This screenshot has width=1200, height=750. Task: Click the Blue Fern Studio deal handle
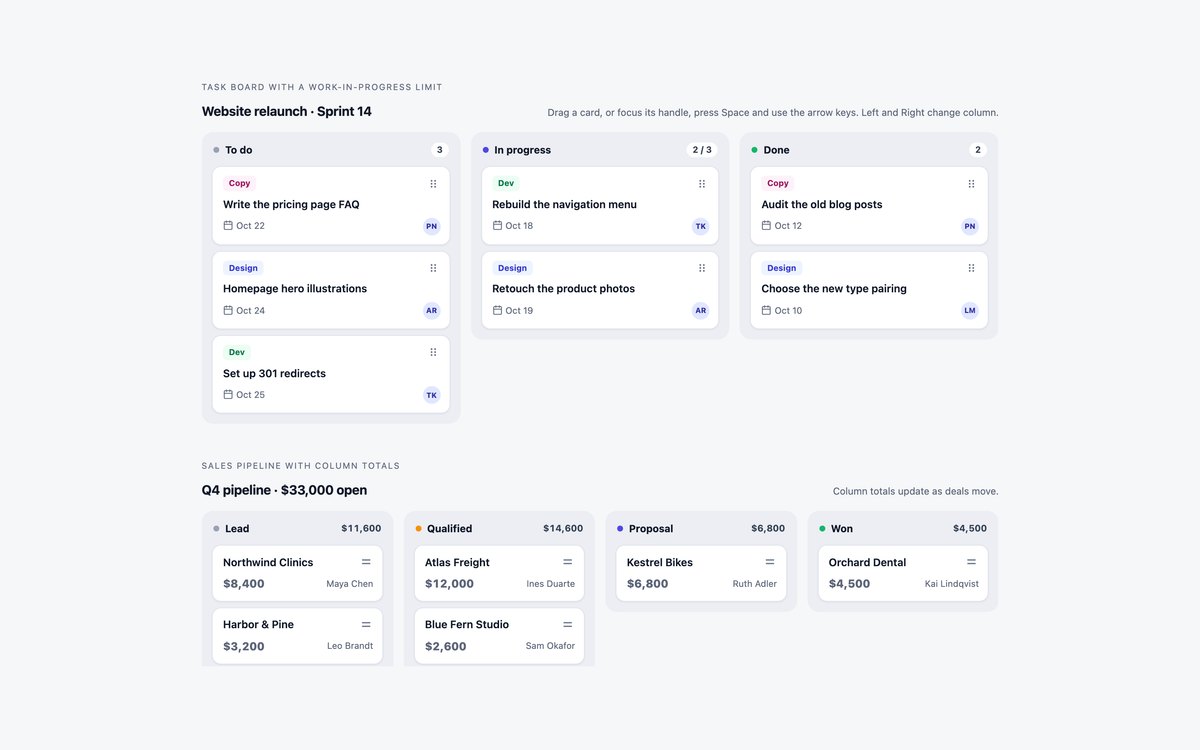(568, 624)
